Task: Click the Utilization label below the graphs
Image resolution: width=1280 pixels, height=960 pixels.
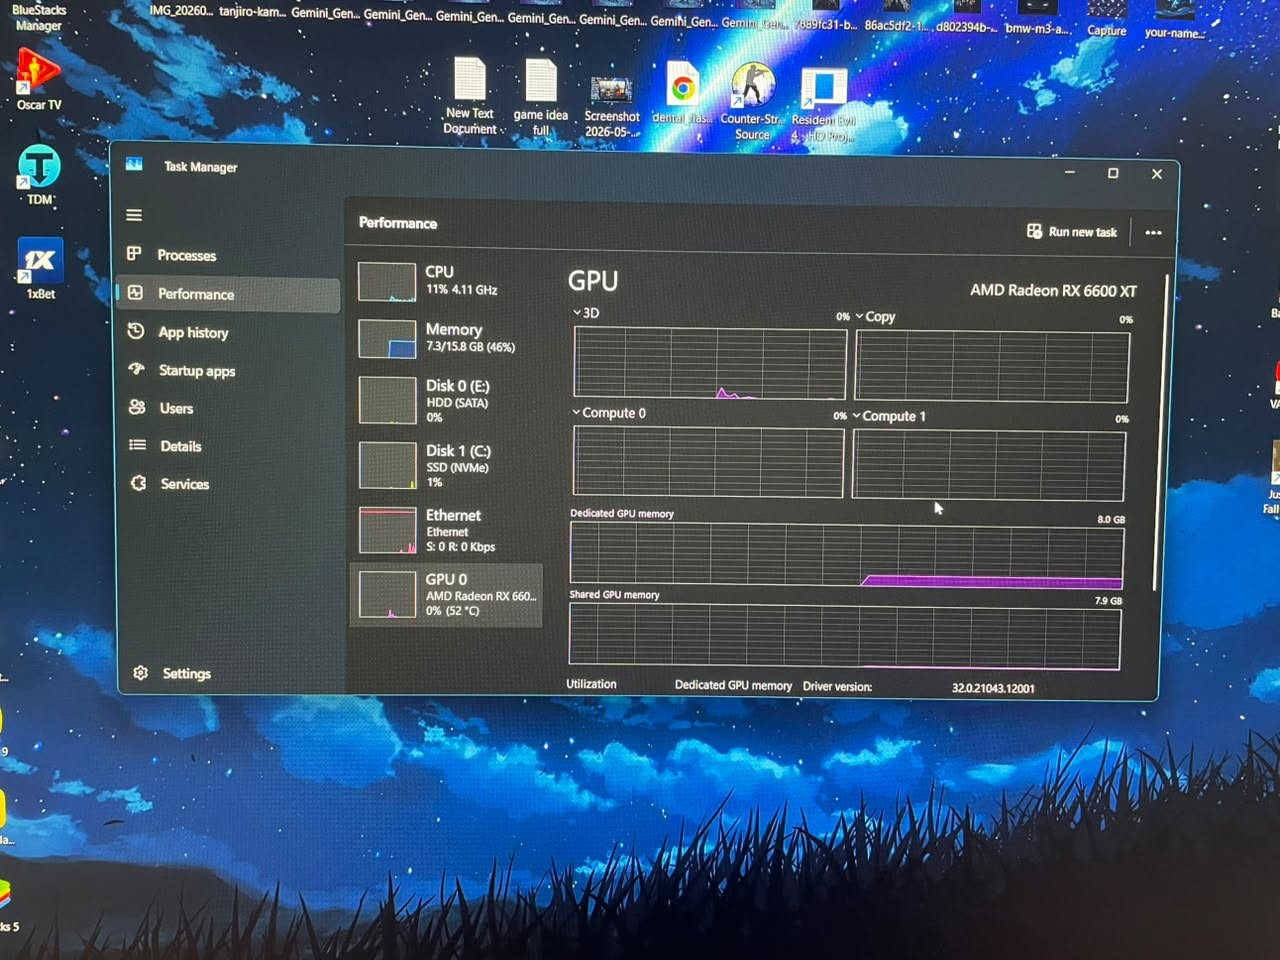Action: pos(591,684)
